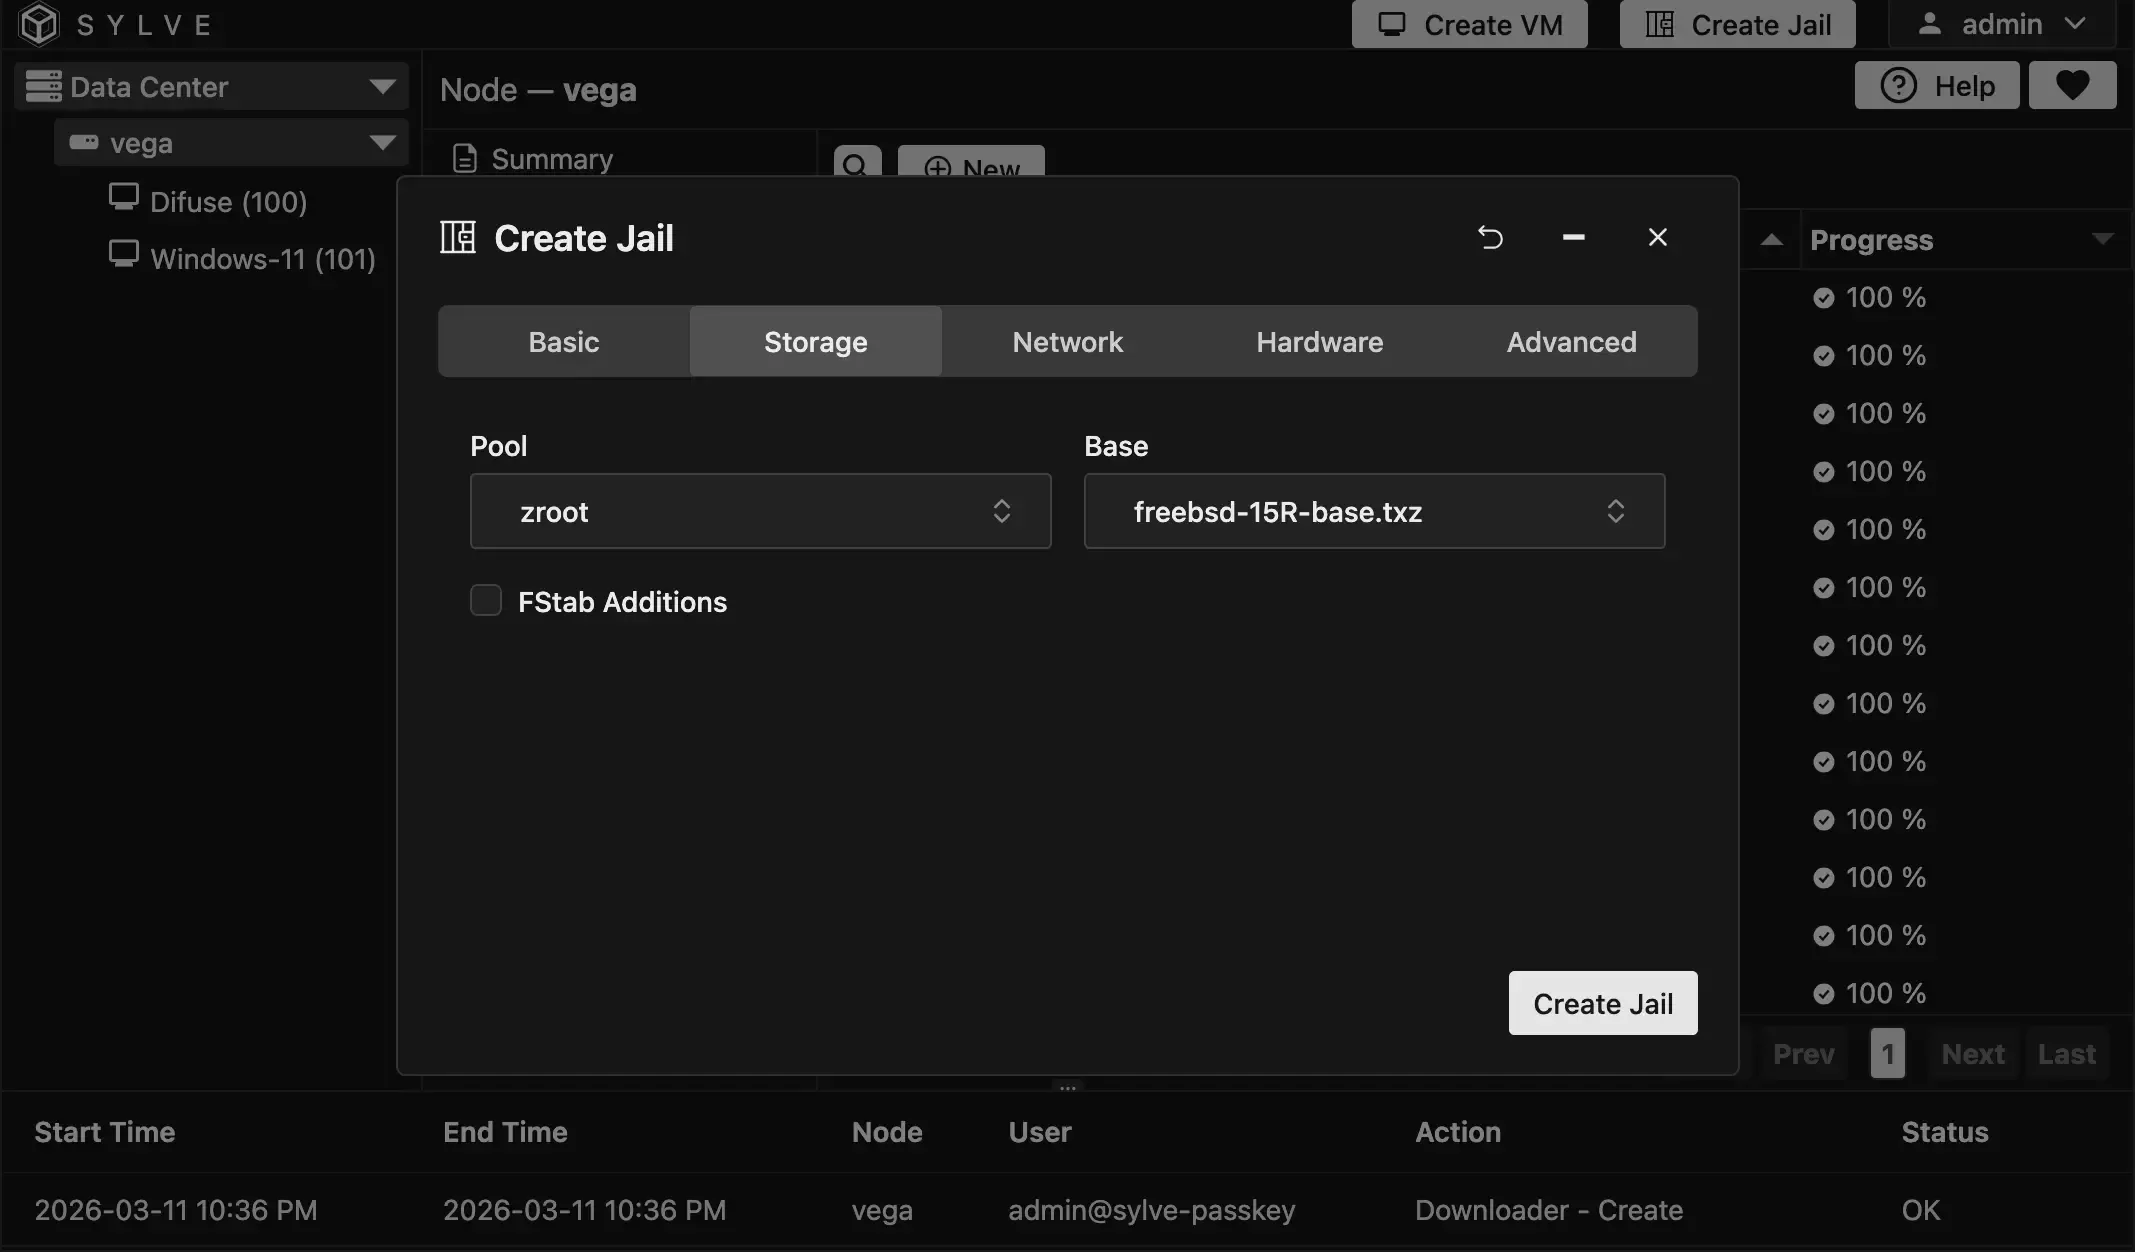Screen dimensions: 2136x1252
Task: Click the search magnifier icon
Action: pos(856,165)
